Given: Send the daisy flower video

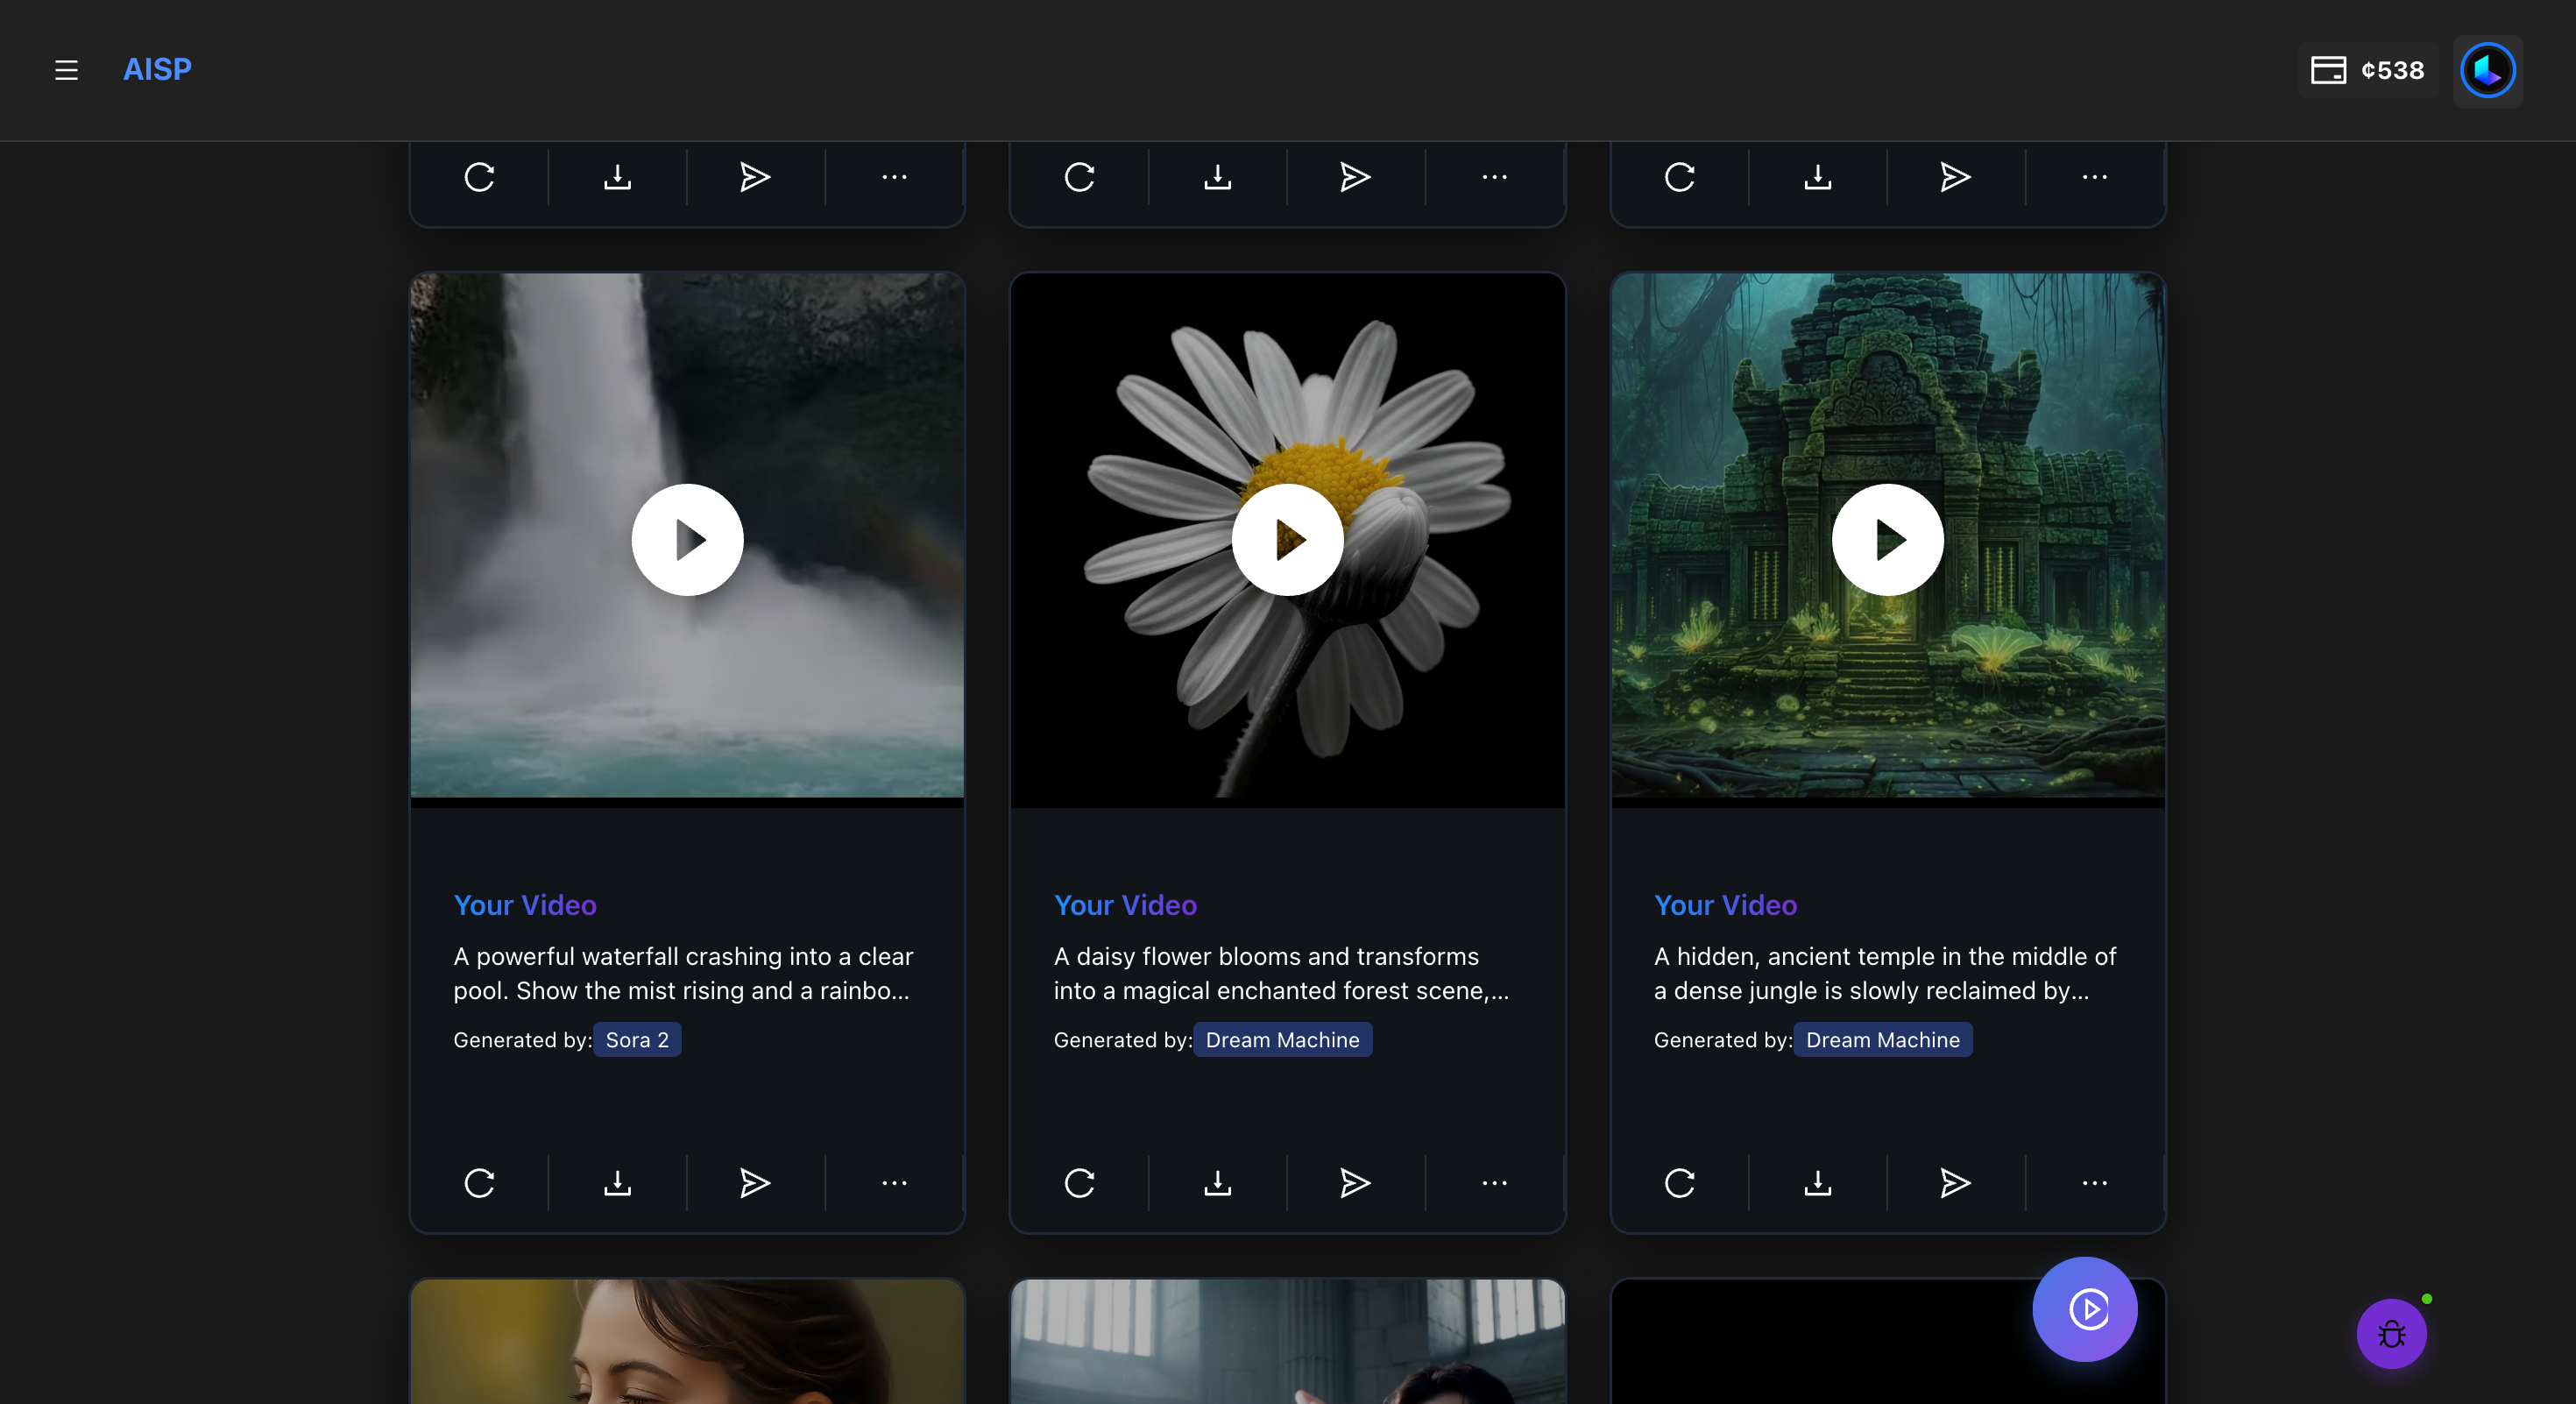Looking at the screenshot, I should [1355, 1183].
